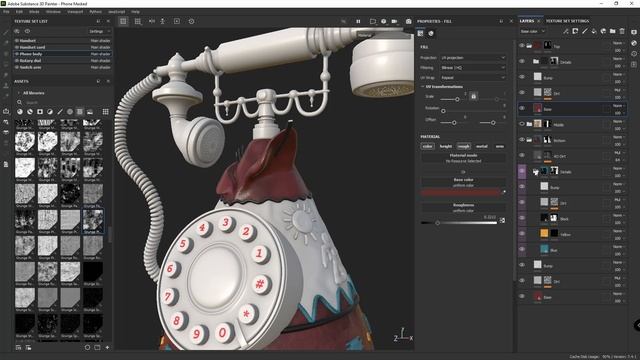Viewport: 640px width, 360px height.
Task: Open the File menu
Action: (x=6, y=12)
